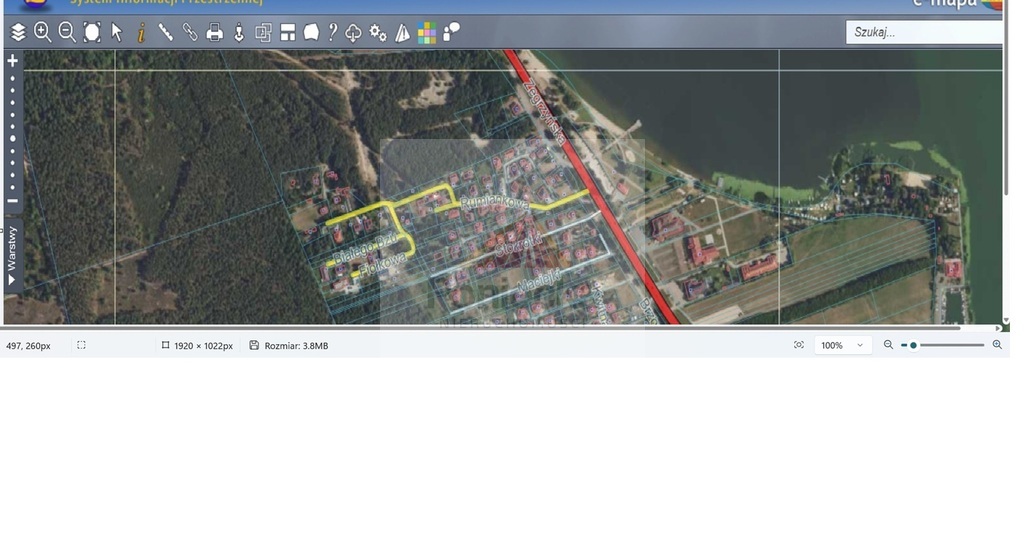
Task: Open the colorful grid palette icon
Action: click(x=427, y=33)
